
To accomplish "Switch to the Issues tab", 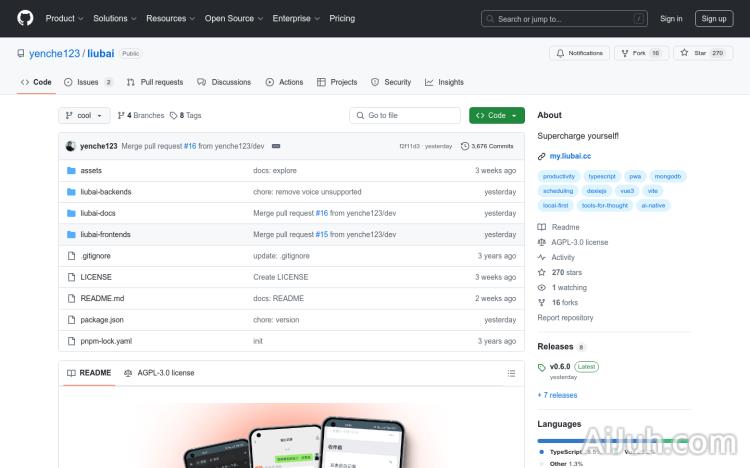I will pyautogui.click(x=88, y=82).
